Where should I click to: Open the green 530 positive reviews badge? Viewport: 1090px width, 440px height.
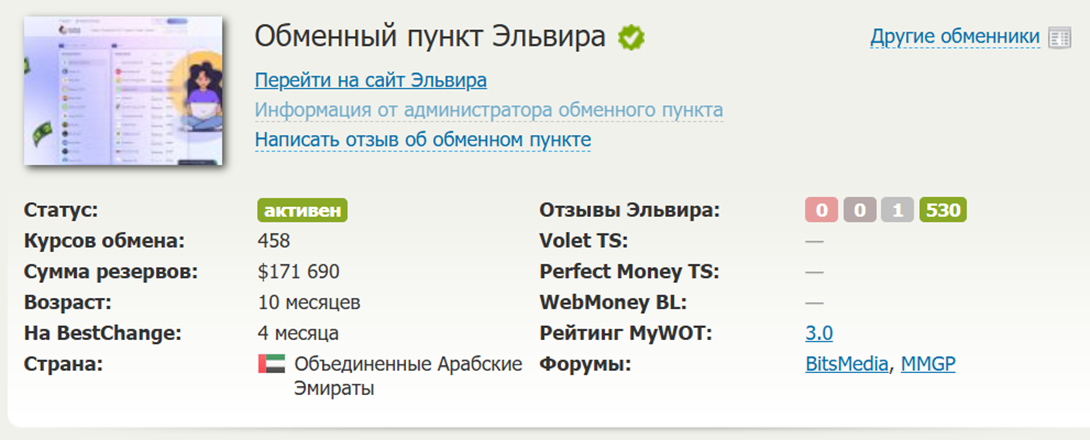942,211
